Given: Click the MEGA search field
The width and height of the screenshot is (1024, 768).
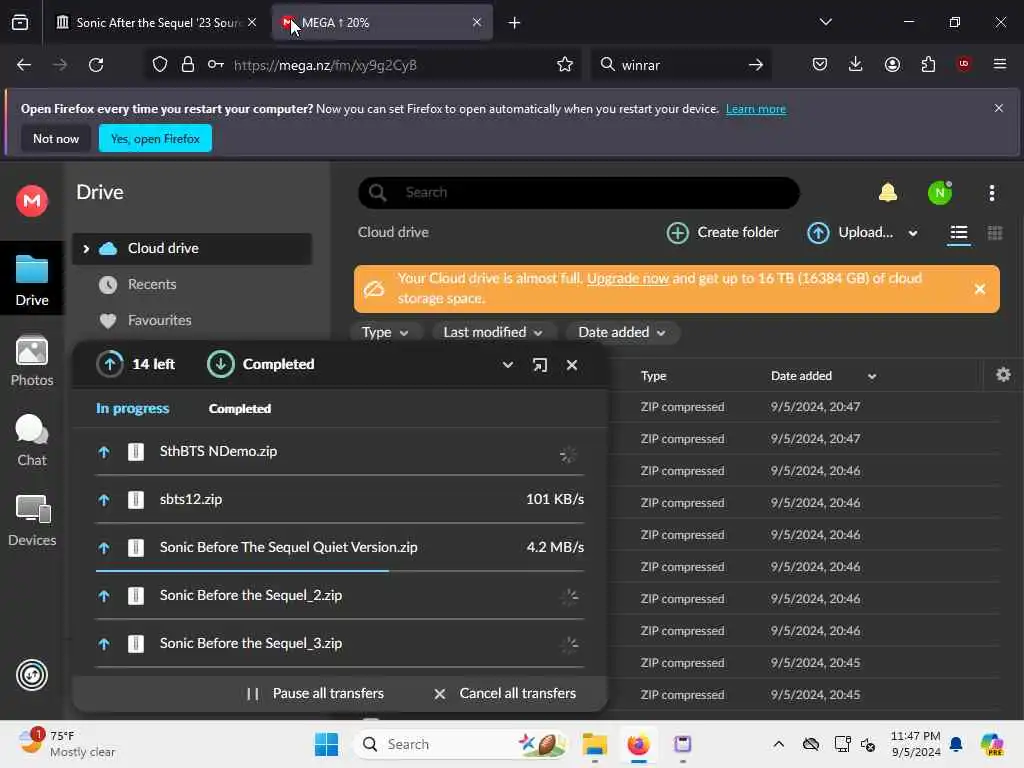Looking at the screenshot, I should 579,193.
